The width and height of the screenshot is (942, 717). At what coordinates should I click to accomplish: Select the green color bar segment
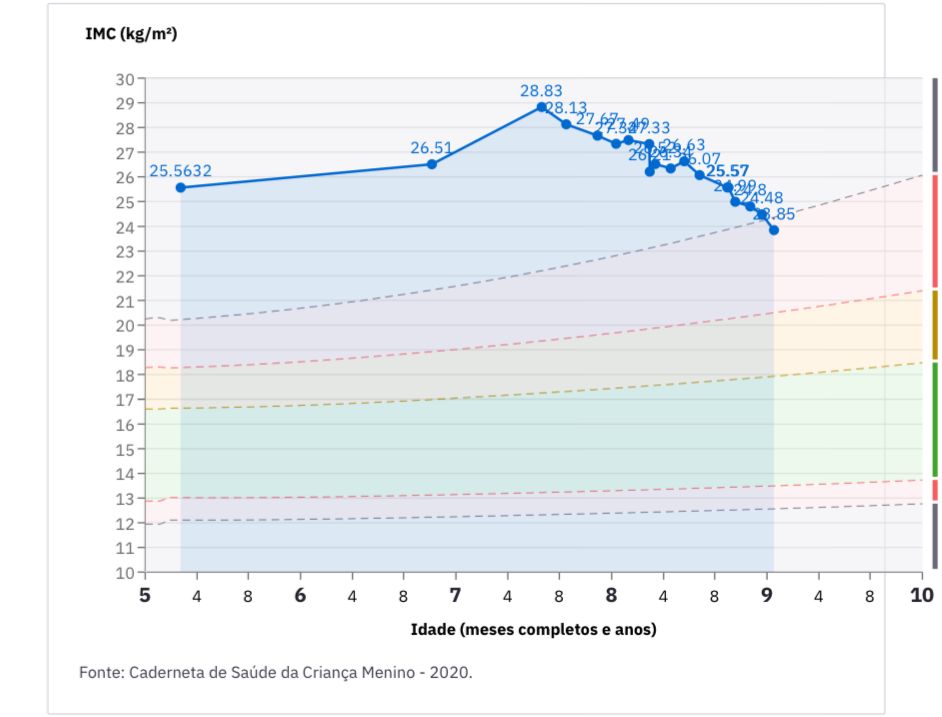(934, 419)
